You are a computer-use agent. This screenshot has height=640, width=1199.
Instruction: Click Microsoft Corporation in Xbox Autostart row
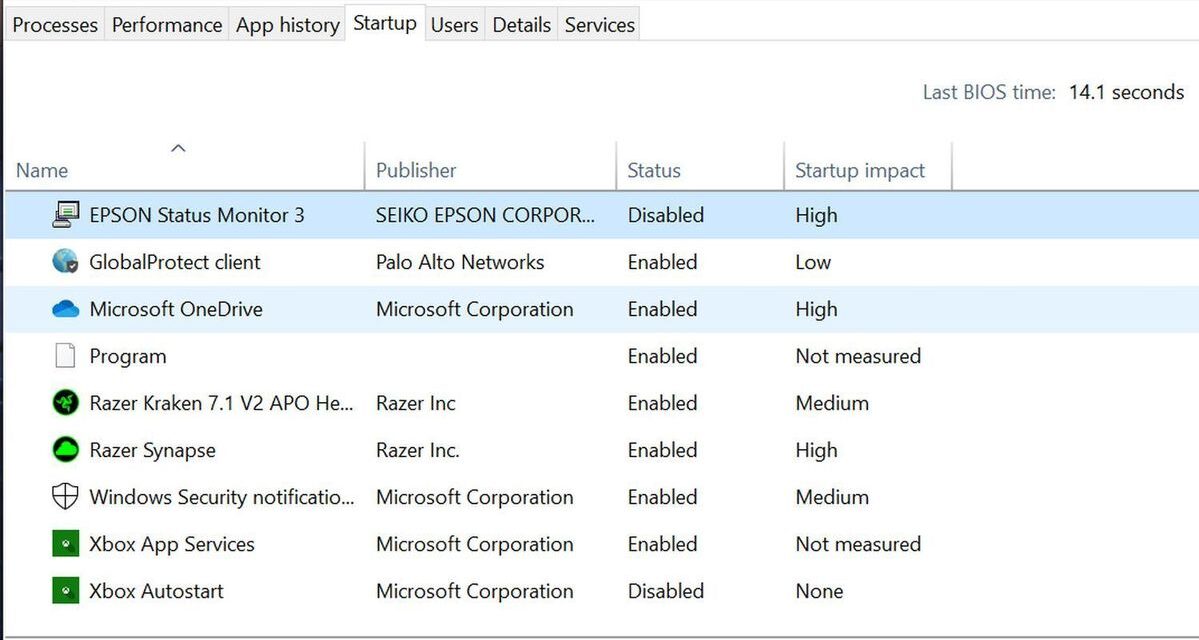coord(474,591)
